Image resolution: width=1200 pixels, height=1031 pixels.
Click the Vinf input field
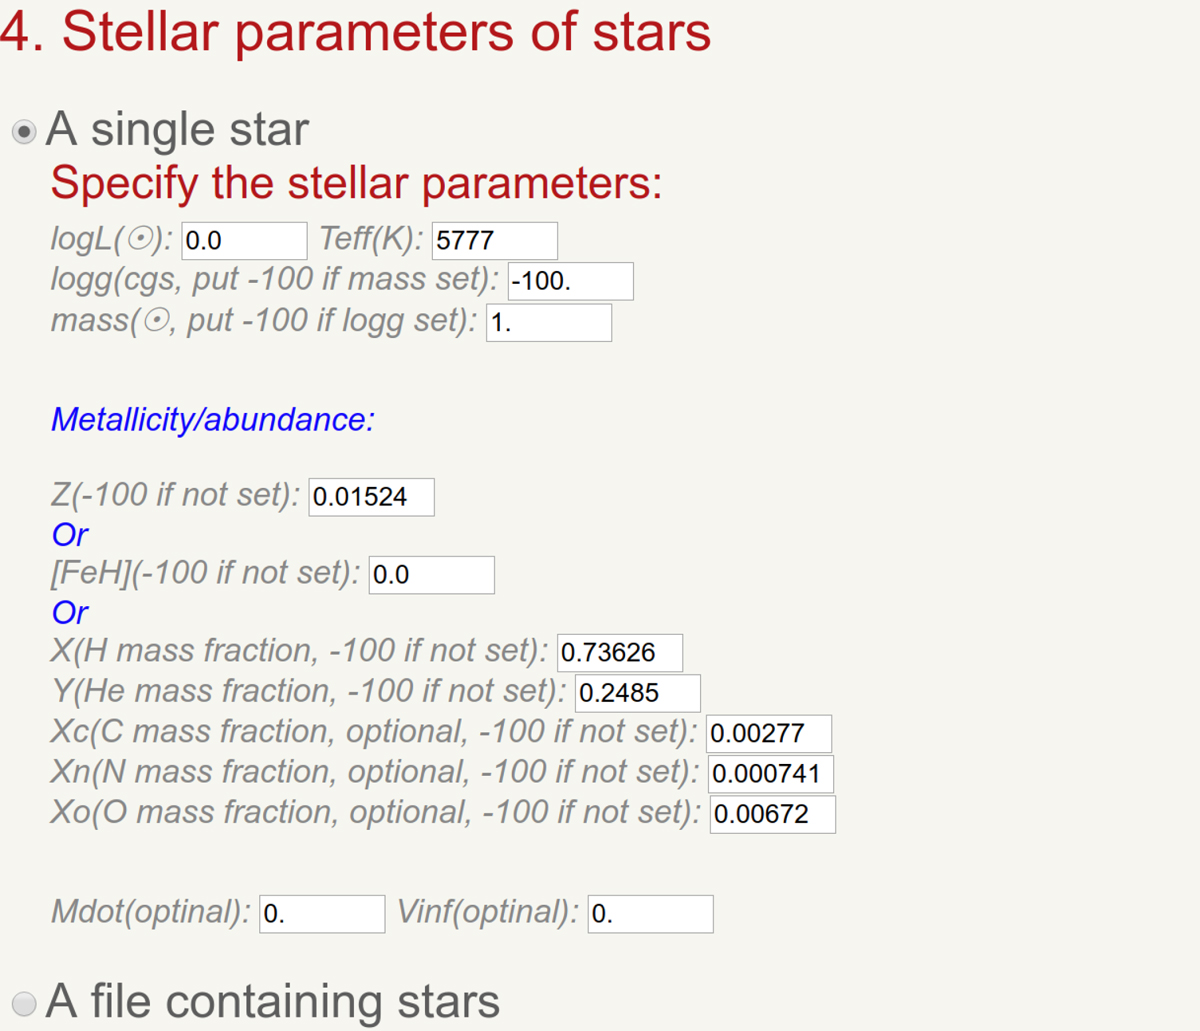click(x=650, y=914)
